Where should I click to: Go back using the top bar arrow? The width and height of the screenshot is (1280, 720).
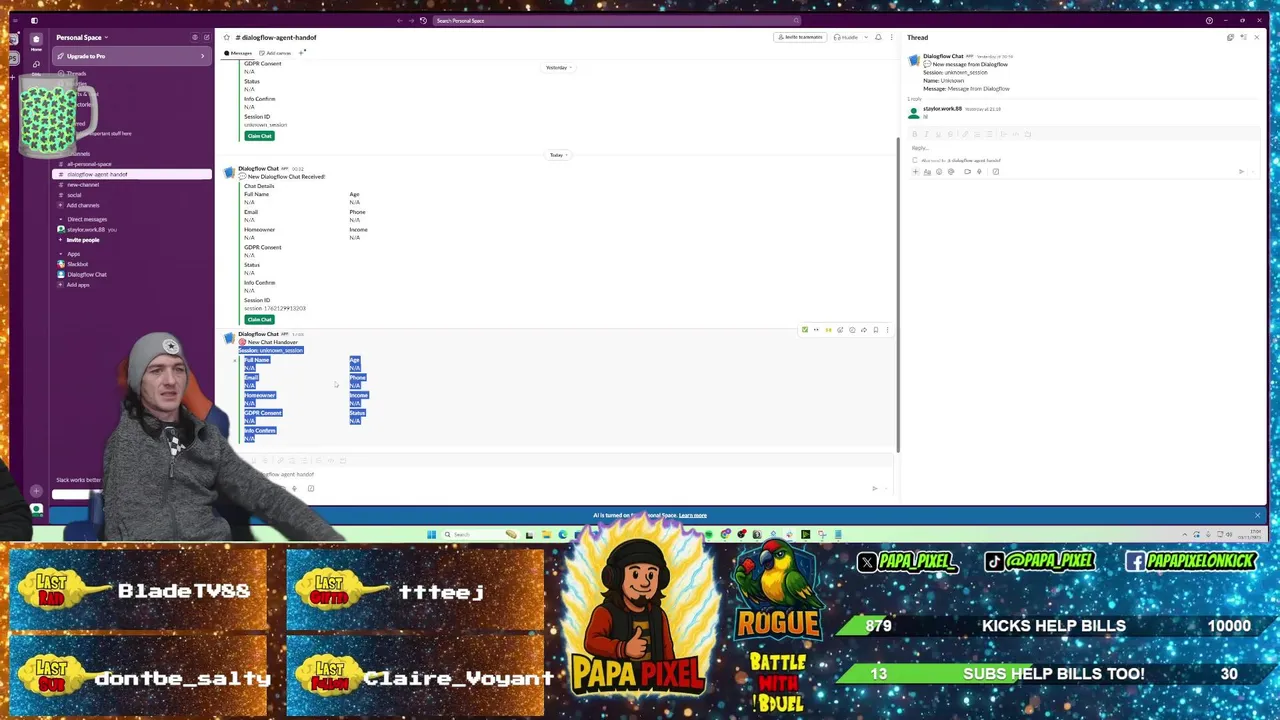coord(400,20)
